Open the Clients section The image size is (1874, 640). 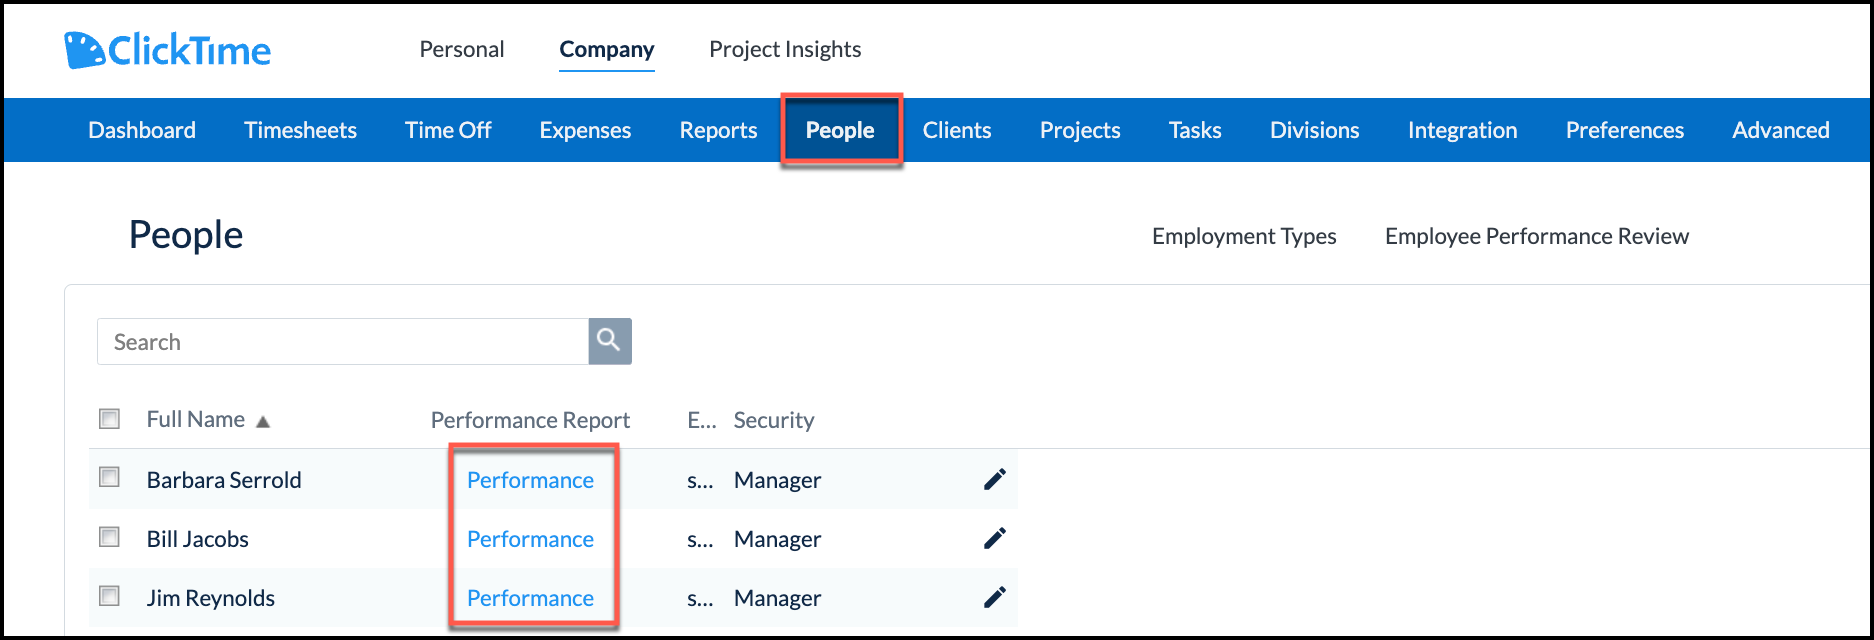point(957,130)
